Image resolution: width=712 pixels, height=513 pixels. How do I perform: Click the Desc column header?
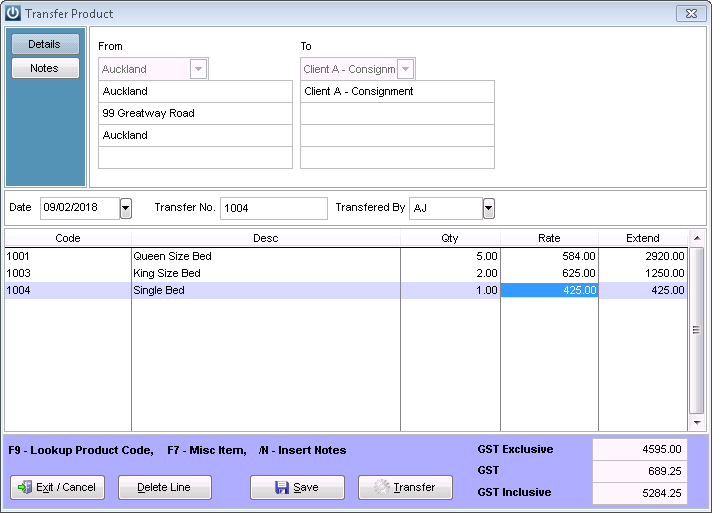pos(266,238)
